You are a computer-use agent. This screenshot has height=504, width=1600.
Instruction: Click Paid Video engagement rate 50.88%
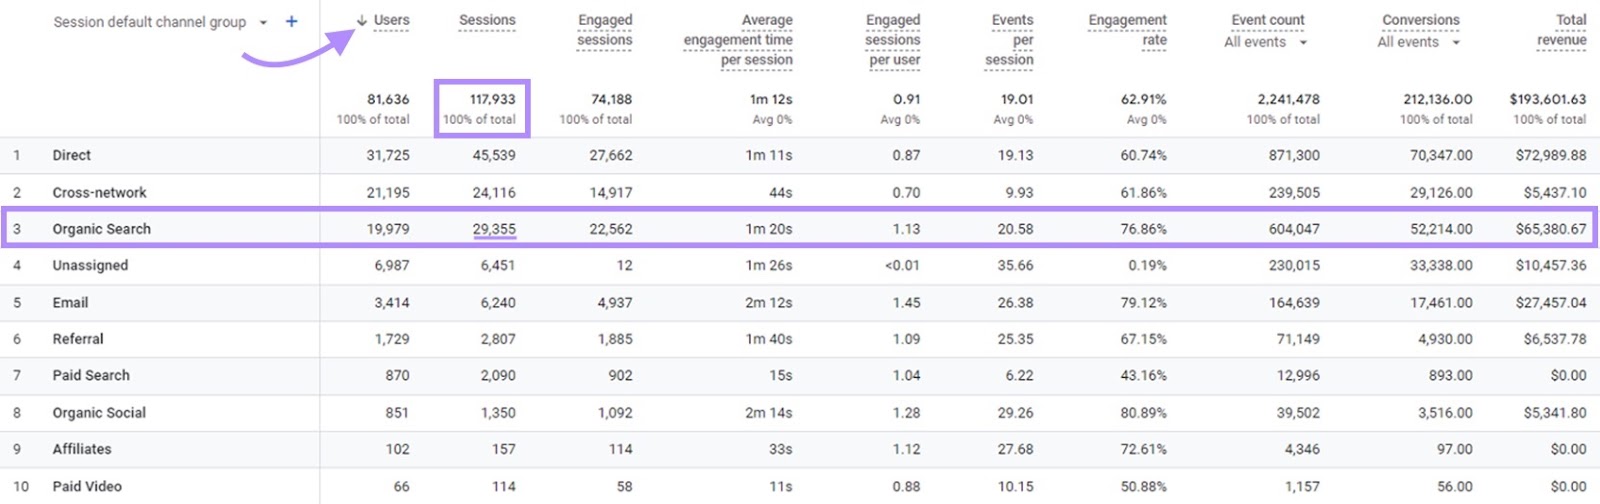1143,486
